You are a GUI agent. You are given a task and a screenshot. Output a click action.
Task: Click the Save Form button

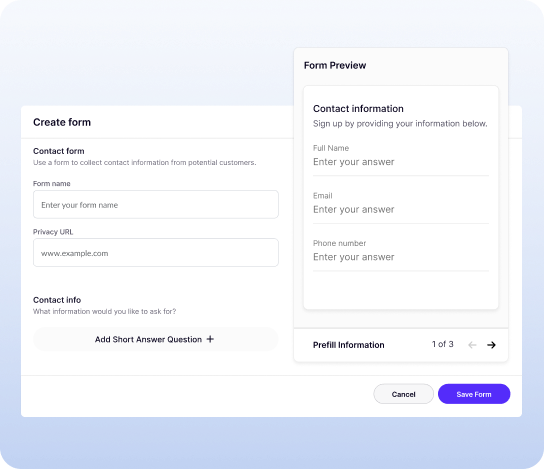coord(474,394)
